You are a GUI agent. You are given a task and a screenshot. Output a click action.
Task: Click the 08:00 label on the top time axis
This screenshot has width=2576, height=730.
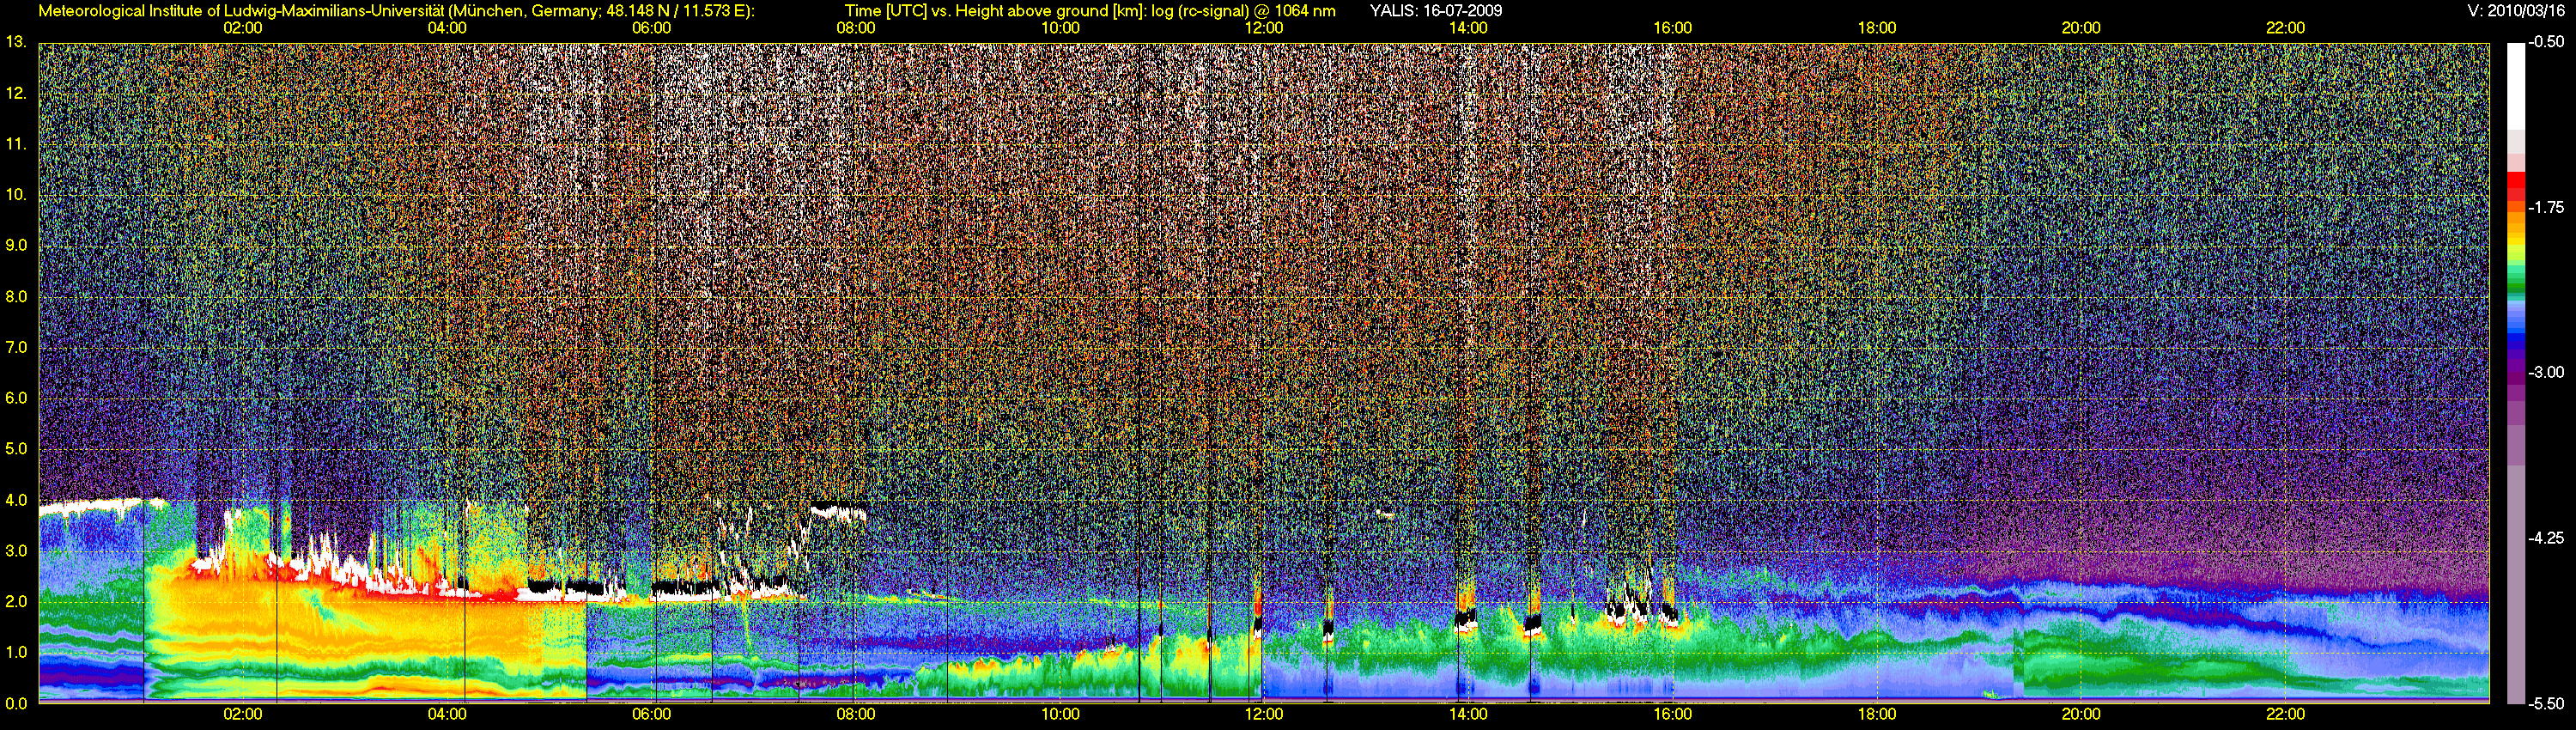click(x=856, y=28)
